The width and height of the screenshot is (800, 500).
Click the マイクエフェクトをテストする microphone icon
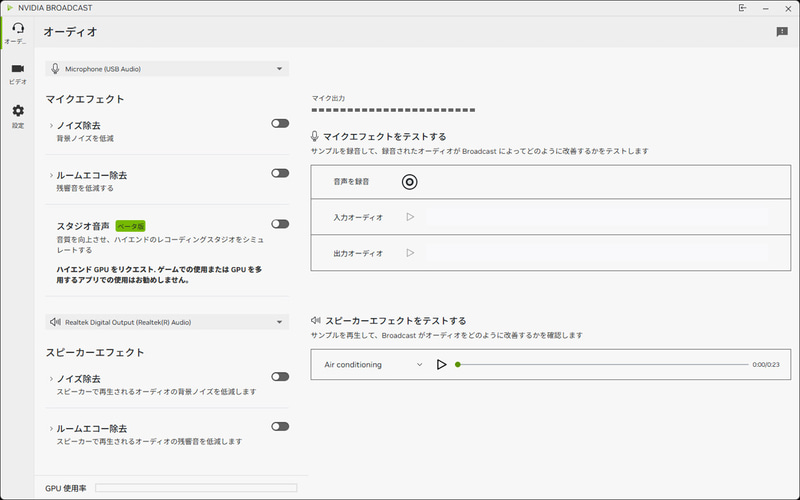[315, 136]
